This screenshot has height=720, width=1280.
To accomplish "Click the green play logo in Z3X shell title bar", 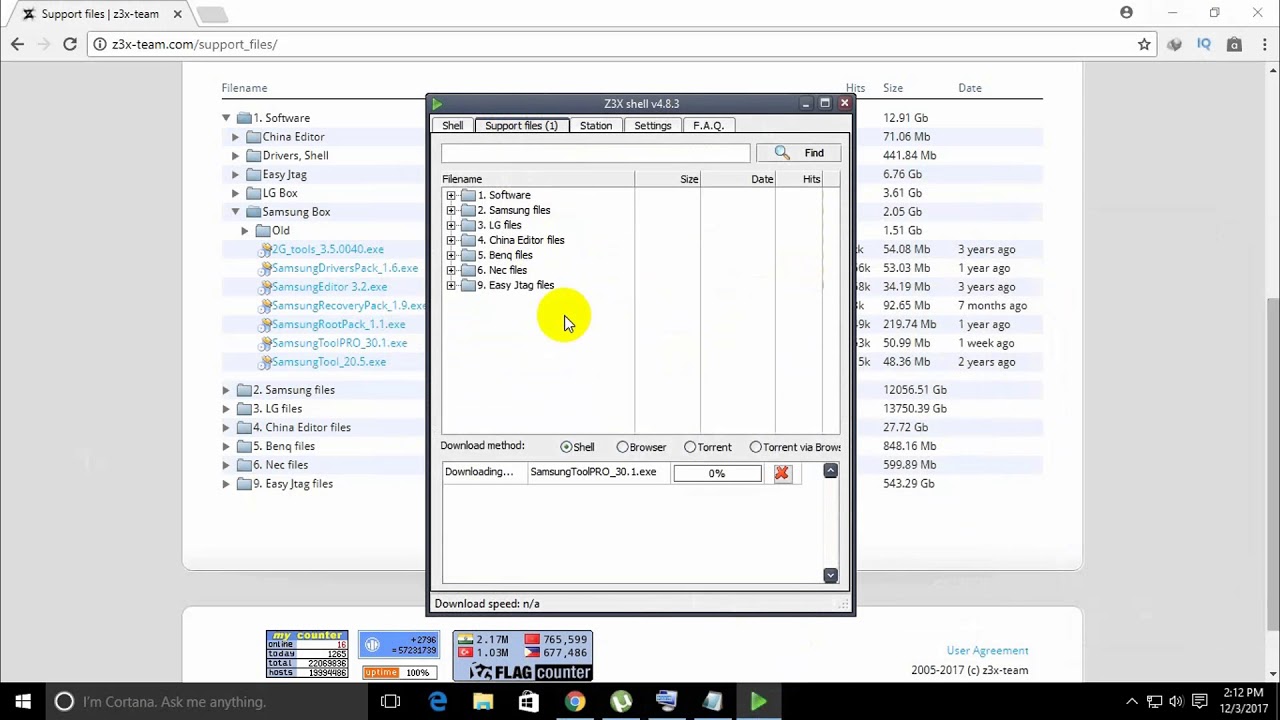I will click(437, 104).
